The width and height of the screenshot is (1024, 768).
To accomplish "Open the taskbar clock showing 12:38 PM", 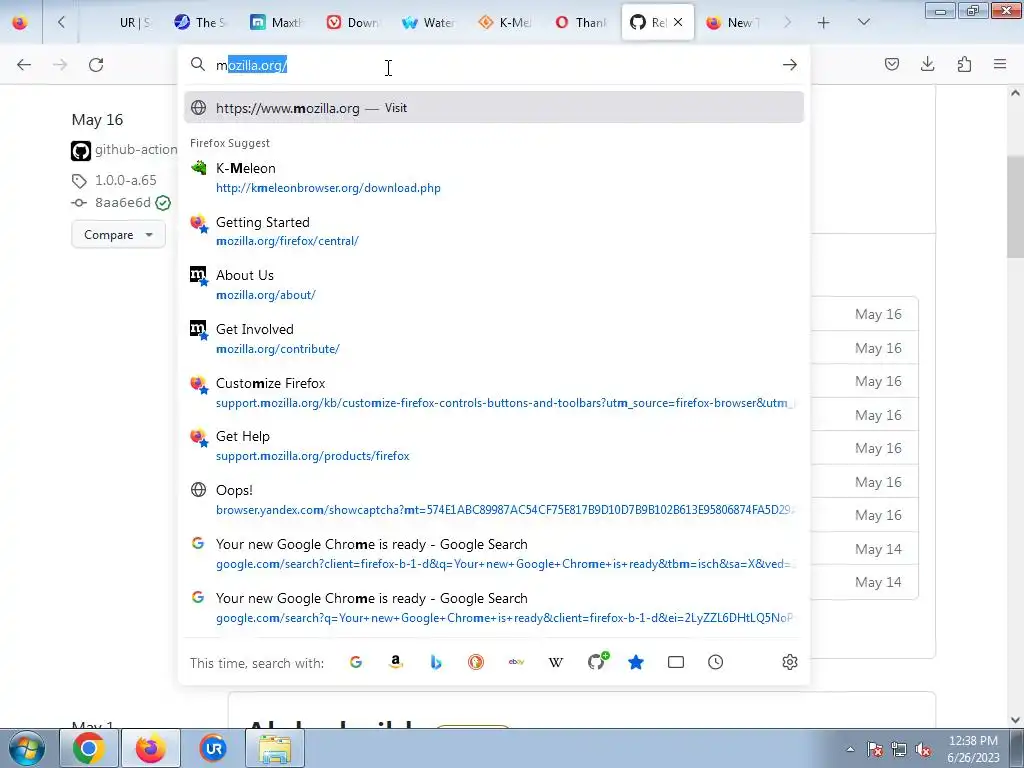I will 973,749.
